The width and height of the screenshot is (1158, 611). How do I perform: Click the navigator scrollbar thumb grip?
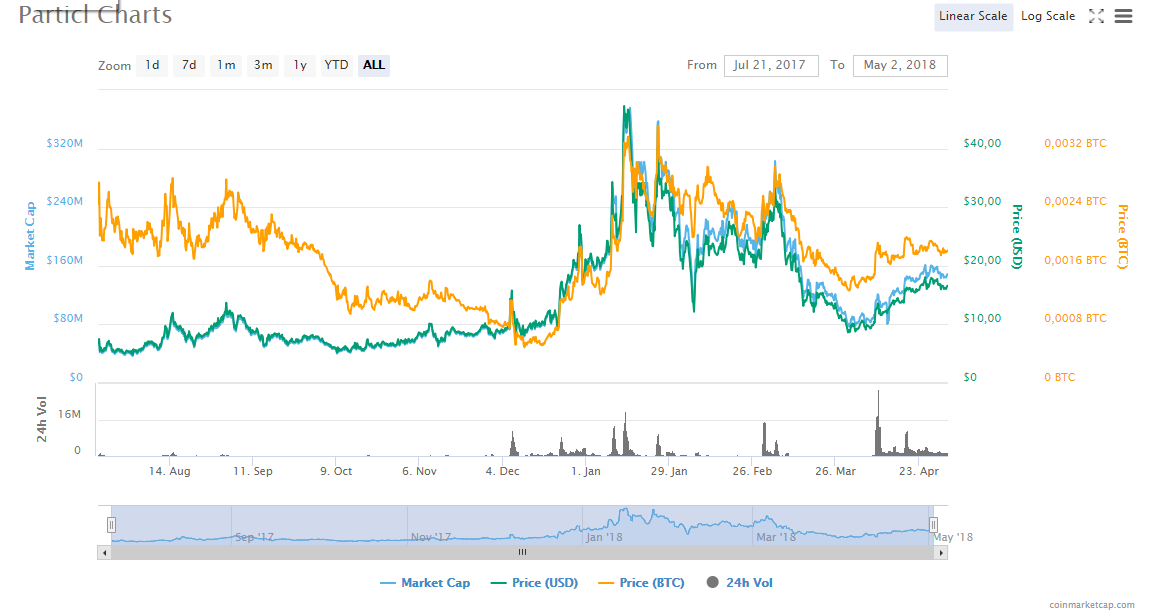[x=522, y=553]
